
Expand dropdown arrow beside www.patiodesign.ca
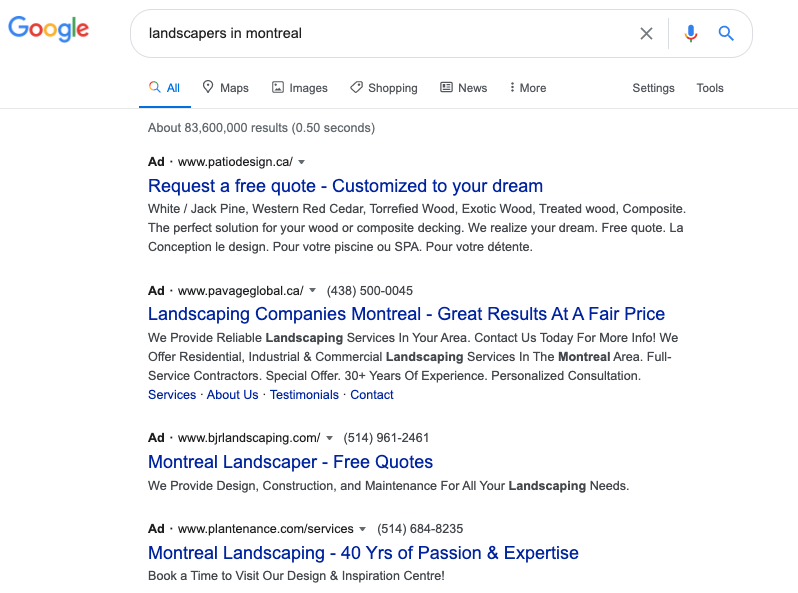point(301,162)
